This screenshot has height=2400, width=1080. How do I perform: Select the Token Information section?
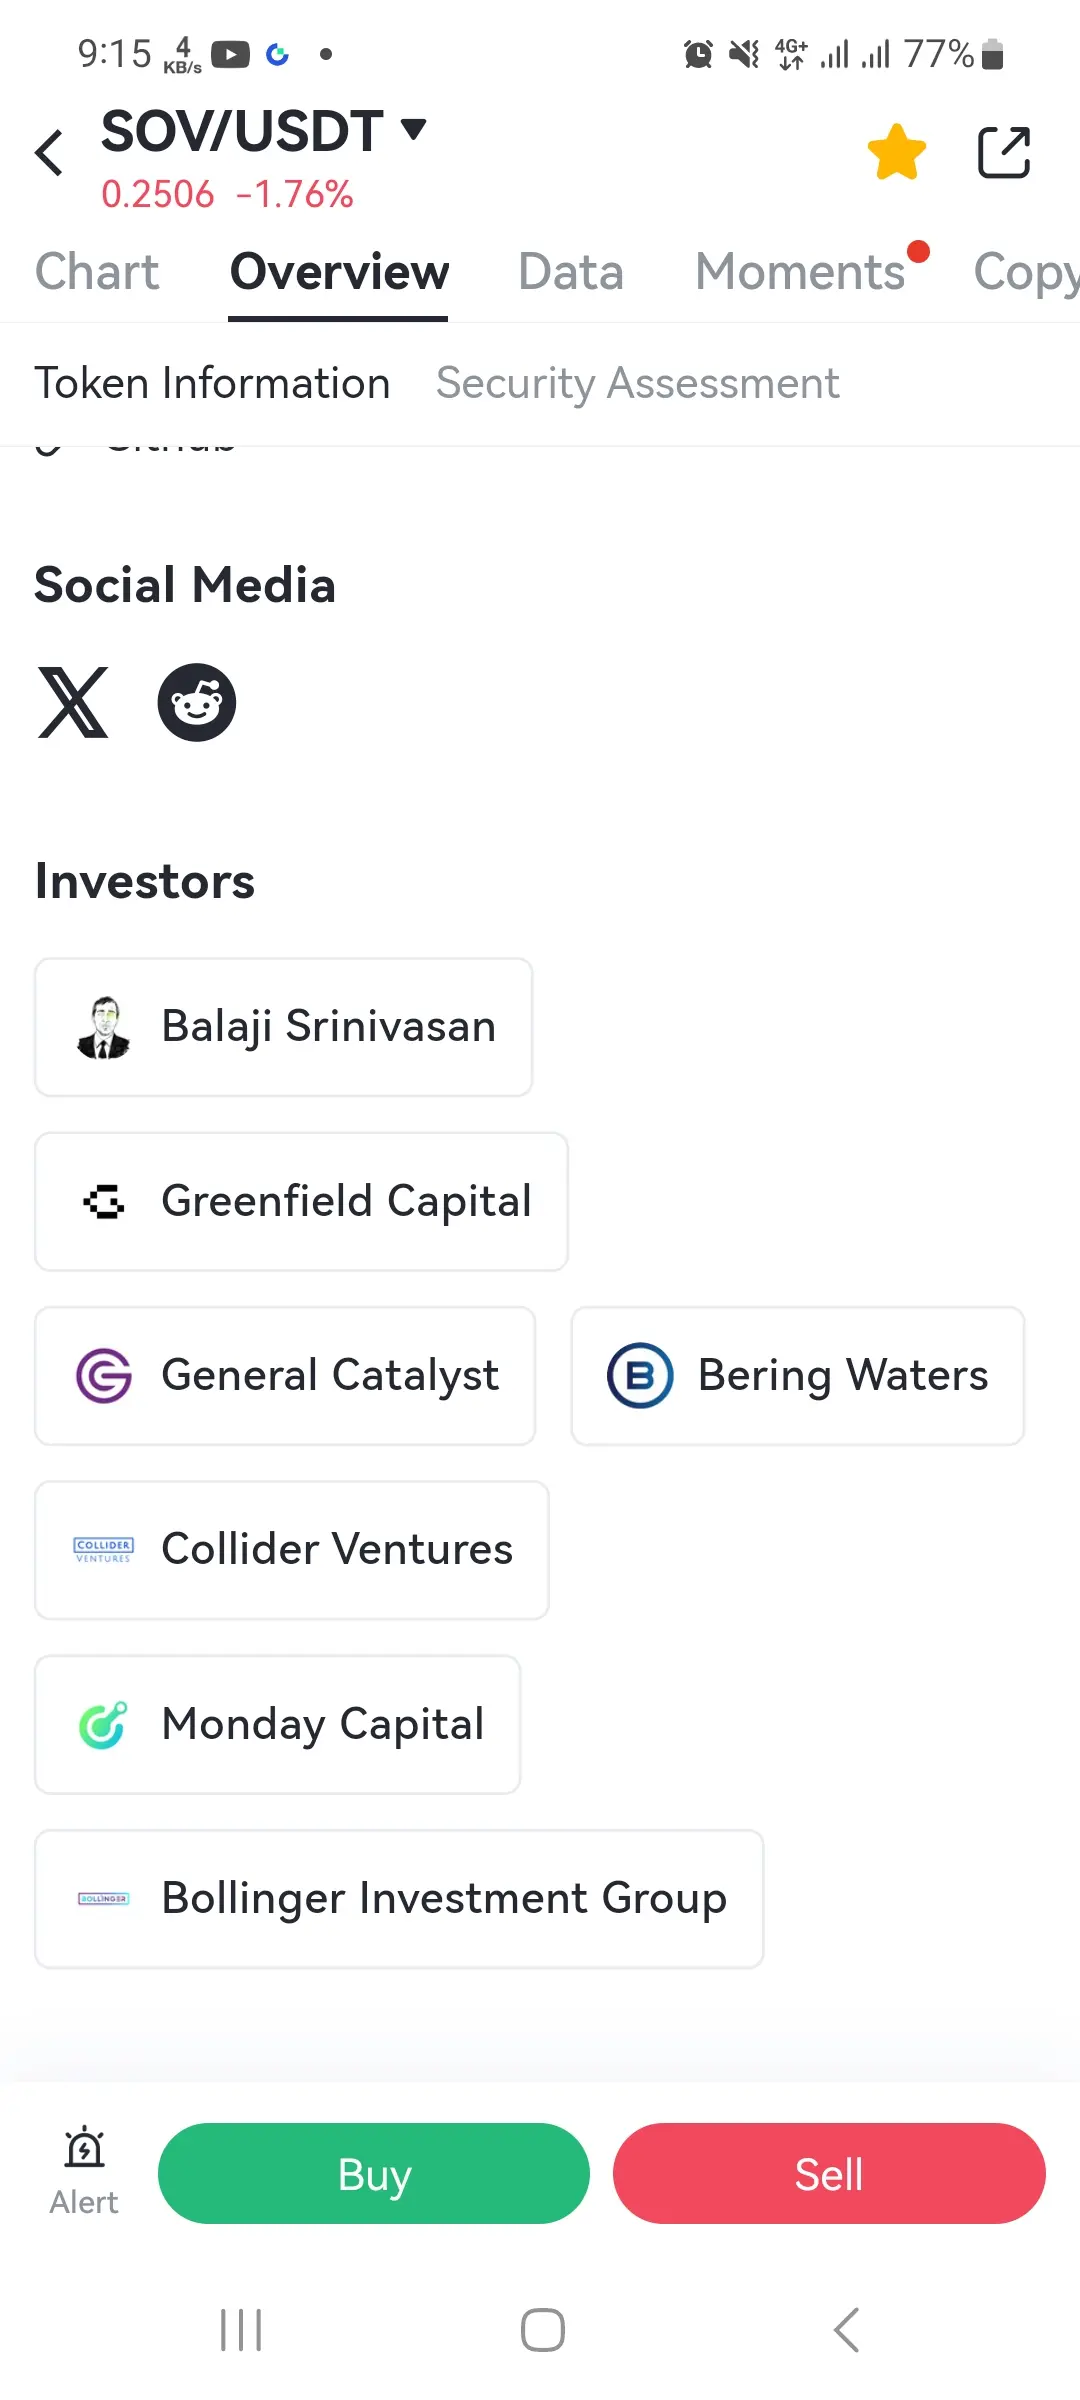point(212,383)
